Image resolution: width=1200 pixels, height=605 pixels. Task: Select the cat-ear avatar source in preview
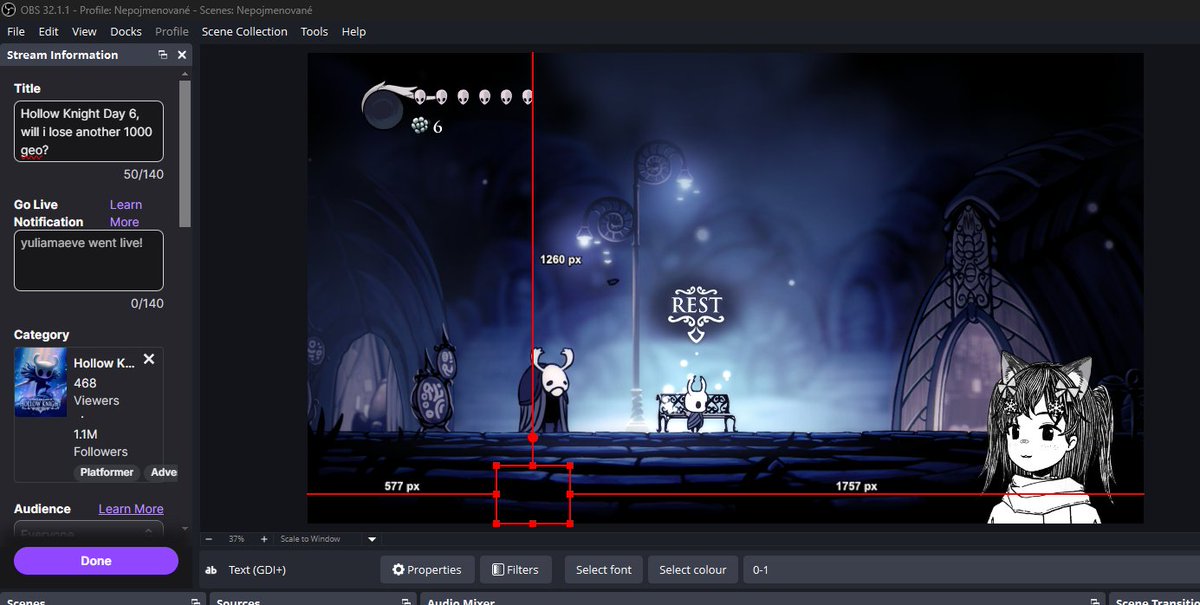pyautogui.click(x=1049, y=436)
